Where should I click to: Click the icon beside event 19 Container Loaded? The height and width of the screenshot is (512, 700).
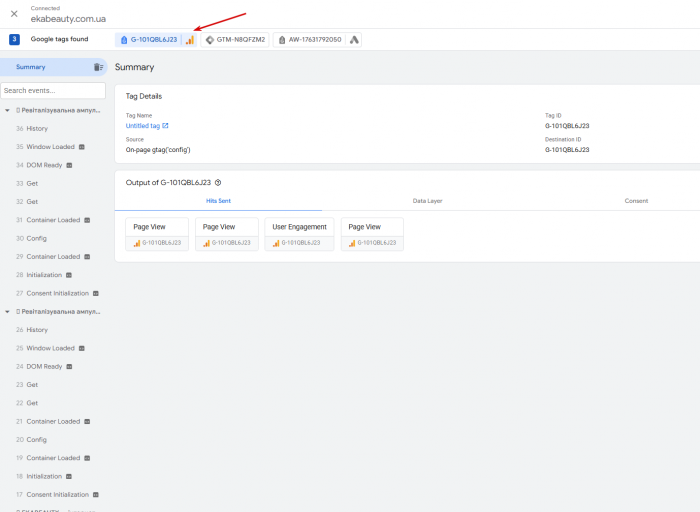87,458
